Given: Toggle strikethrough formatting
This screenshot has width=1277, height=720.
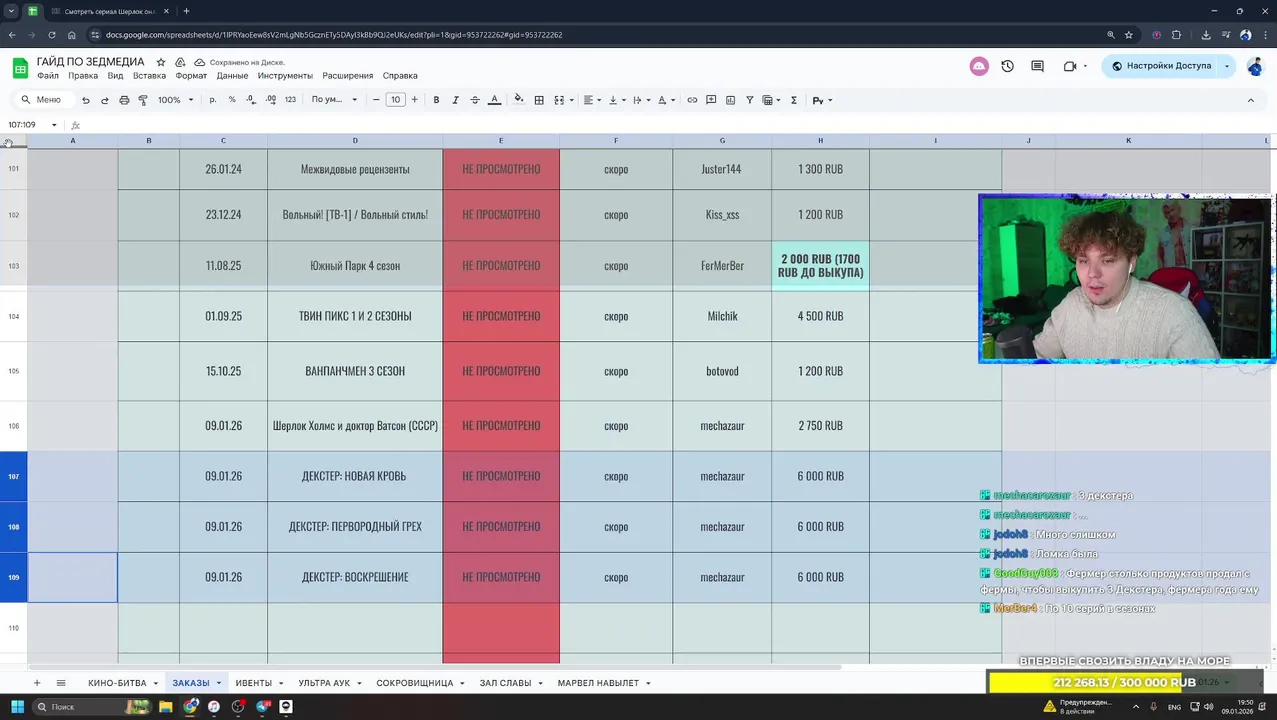Looking at the screenshot, I should (x=475, y=100).
